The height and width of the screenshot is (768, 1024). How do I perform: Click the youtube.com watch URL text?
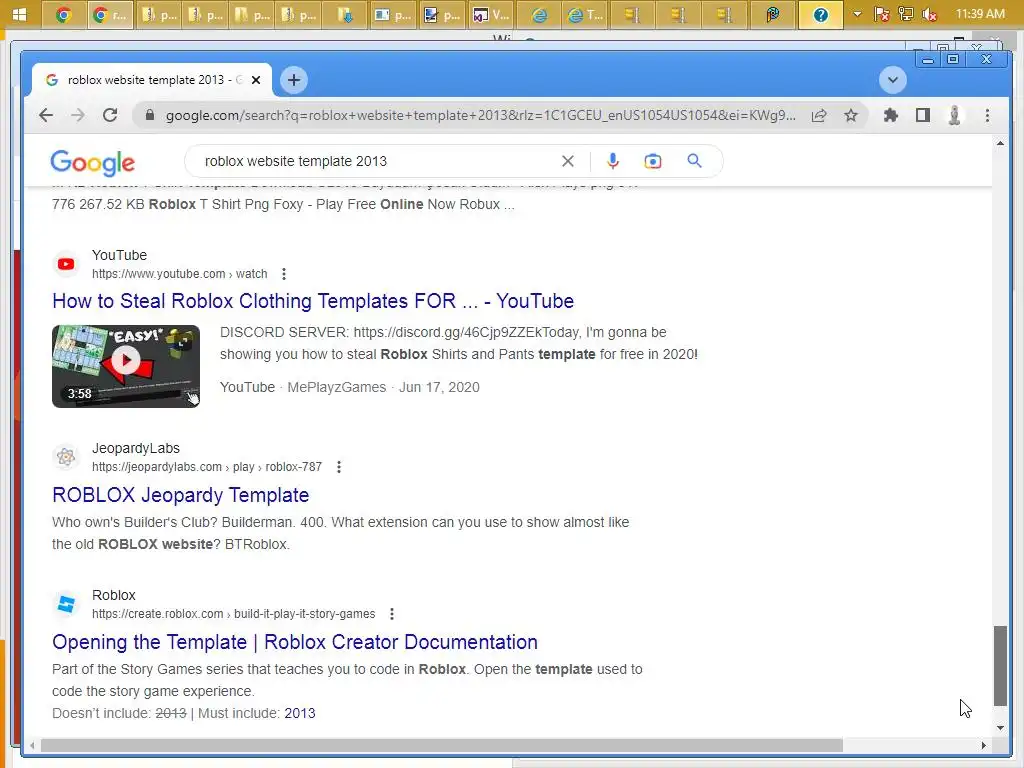pyautogui.click(x=180, y=274)
